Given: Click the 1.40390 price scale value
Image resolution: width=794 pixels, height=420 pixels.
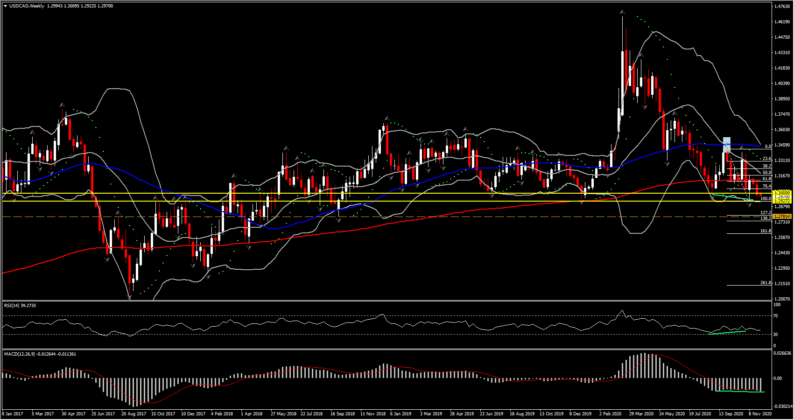Looking at the screenshot, I should click(x=782, y=83).
